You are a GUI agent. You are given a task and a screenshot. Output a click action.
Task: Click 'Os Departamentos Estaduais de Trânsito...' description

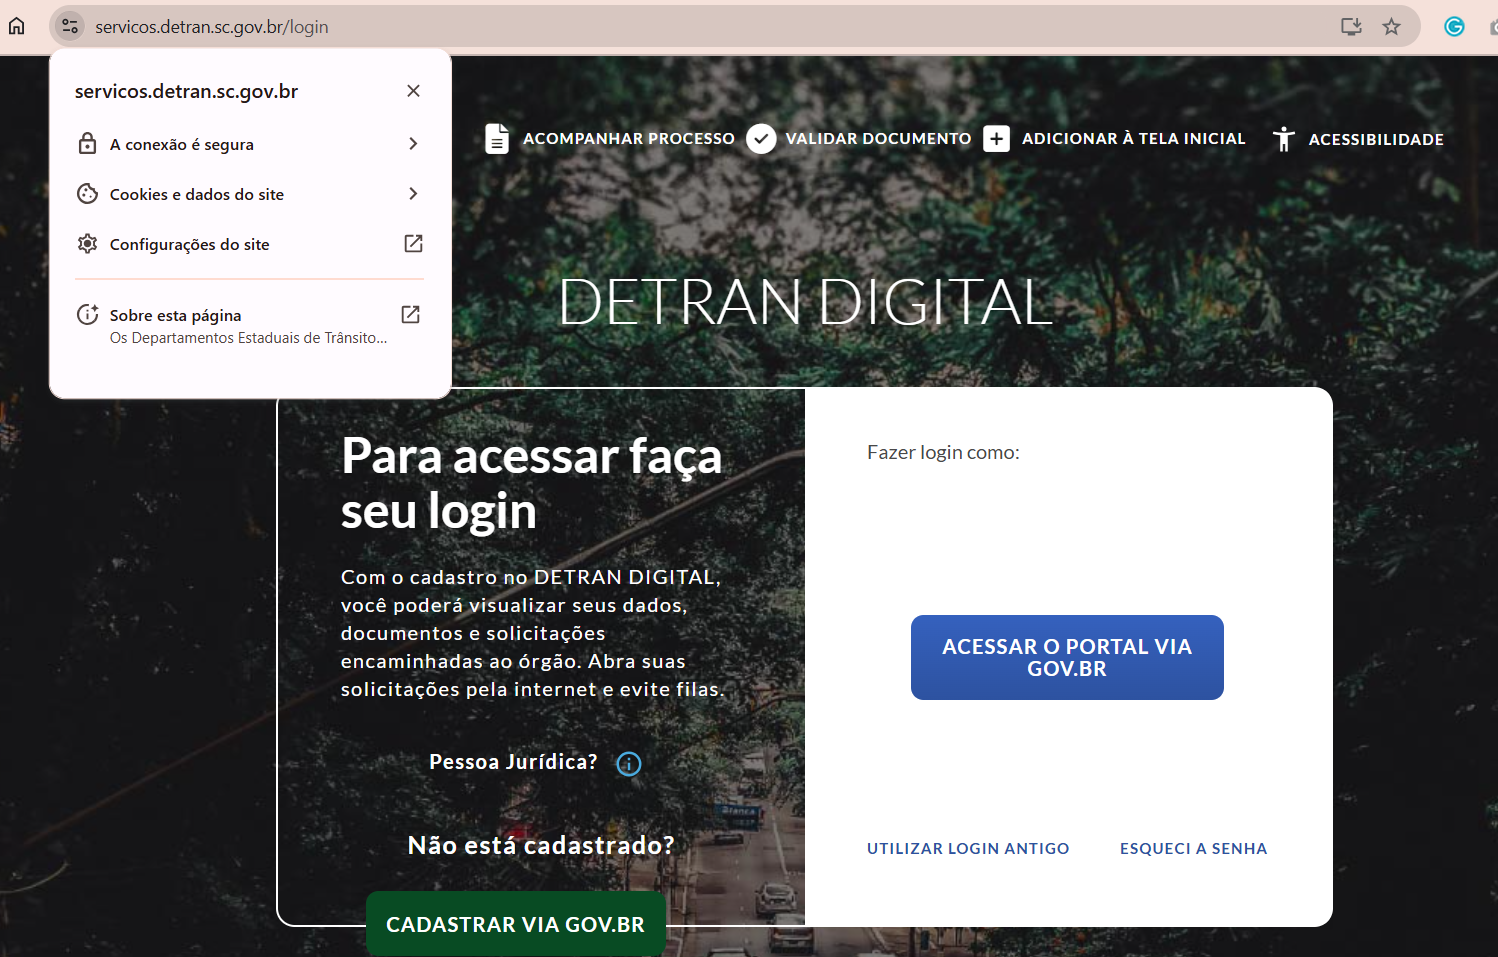(248, 338)
